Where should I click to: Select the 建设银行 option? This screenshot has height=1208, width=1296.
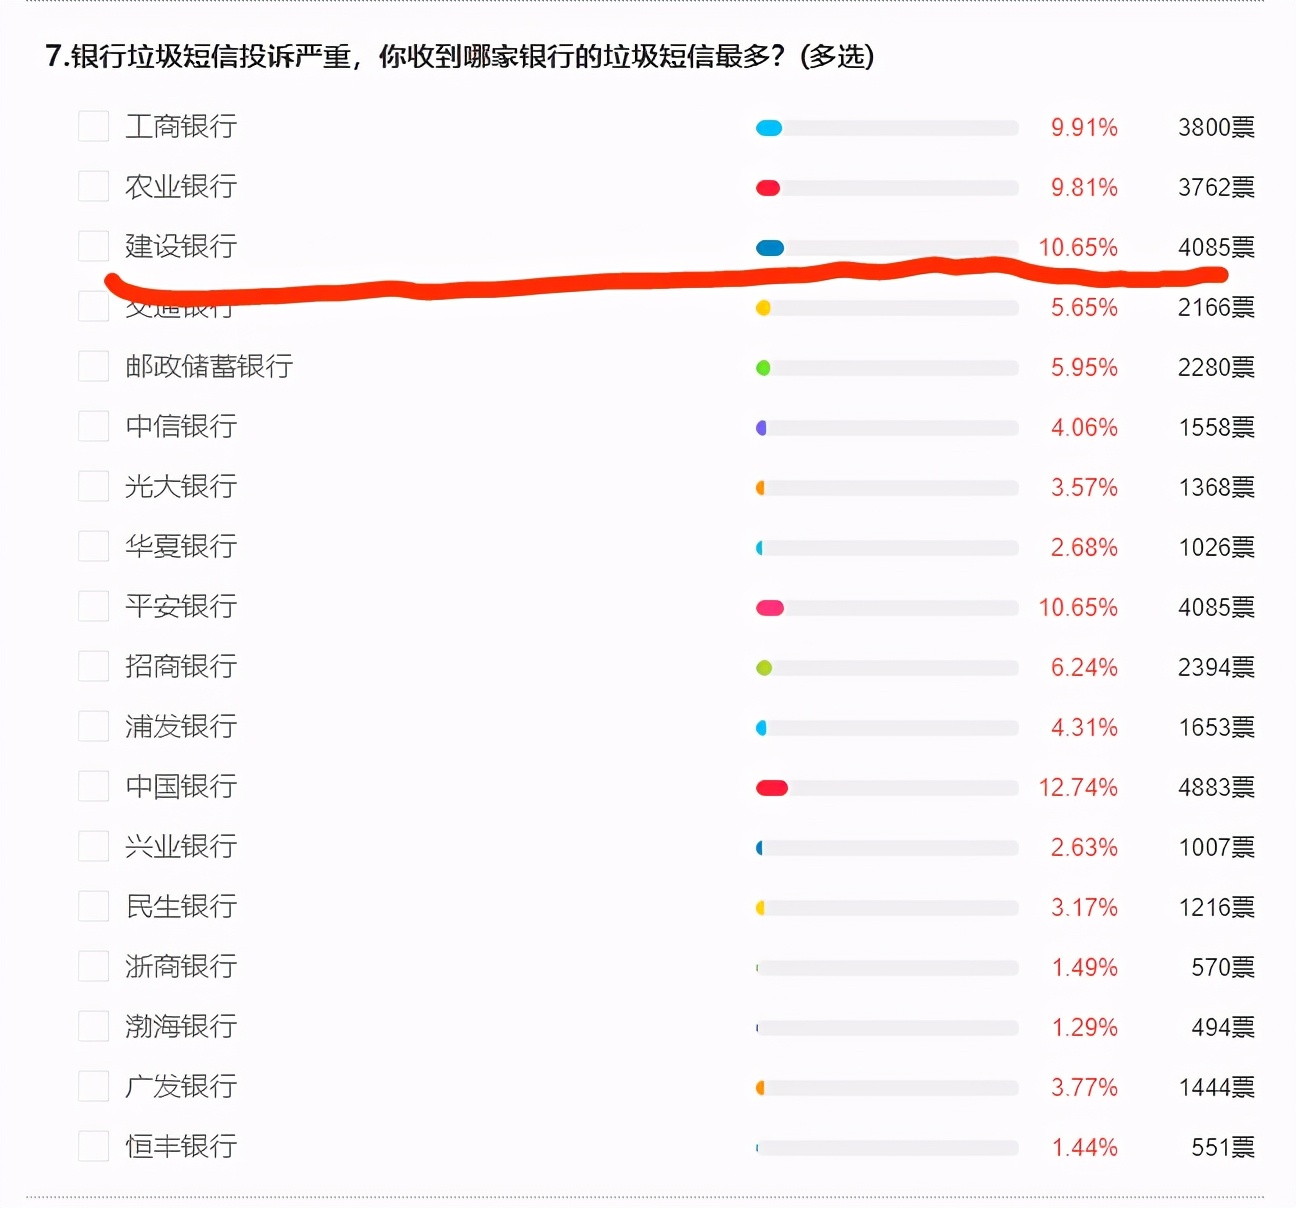click(92, 246)
